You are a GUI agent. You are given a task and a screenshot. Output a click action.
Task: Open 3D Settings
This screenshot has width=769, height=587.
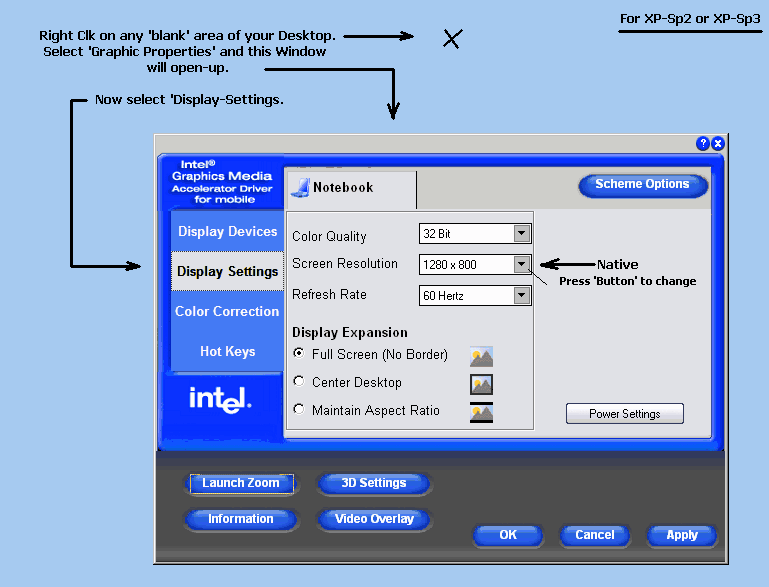pos(374,483)
